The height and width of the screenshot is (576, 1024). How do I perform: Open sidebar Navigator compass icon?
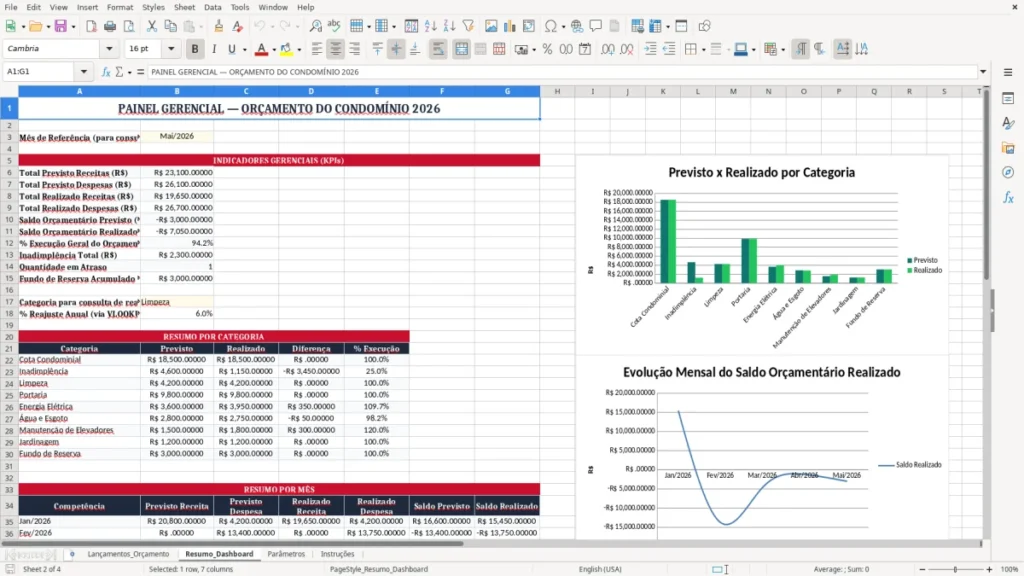(1008, 172)
